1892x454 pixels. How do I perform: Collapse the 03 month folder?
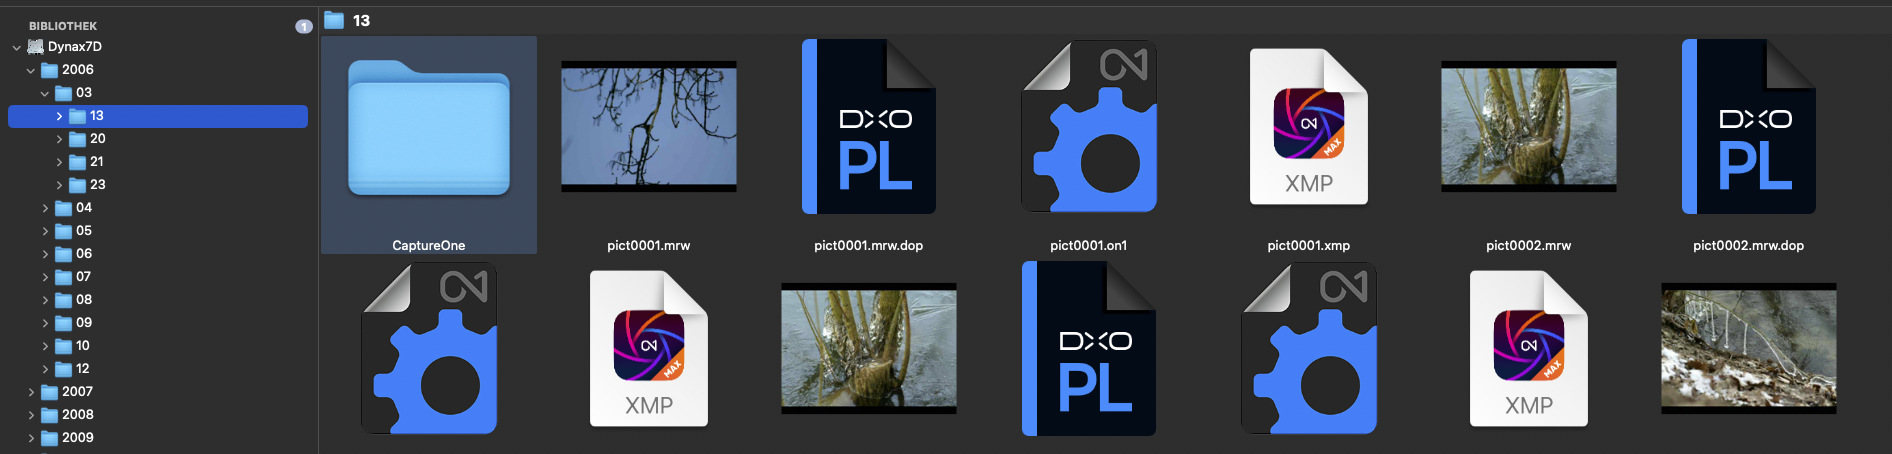pyautogui.click(x=44, y=93)
